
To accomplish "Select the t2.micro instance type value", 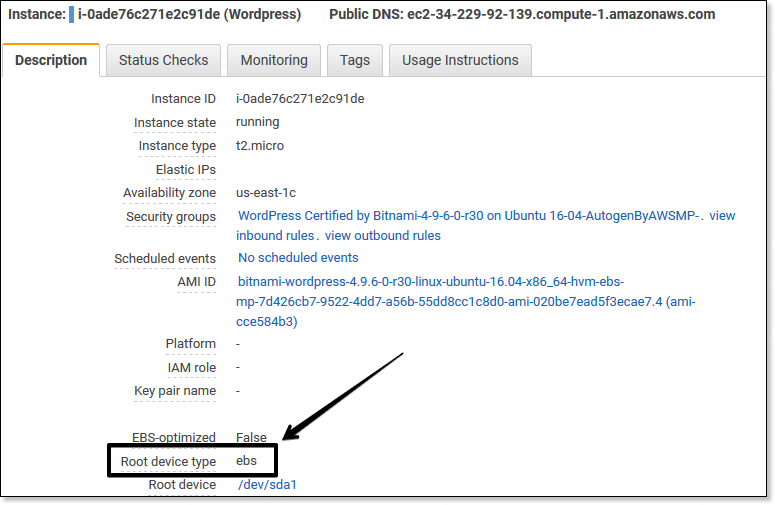I will [x=260, y=146].
